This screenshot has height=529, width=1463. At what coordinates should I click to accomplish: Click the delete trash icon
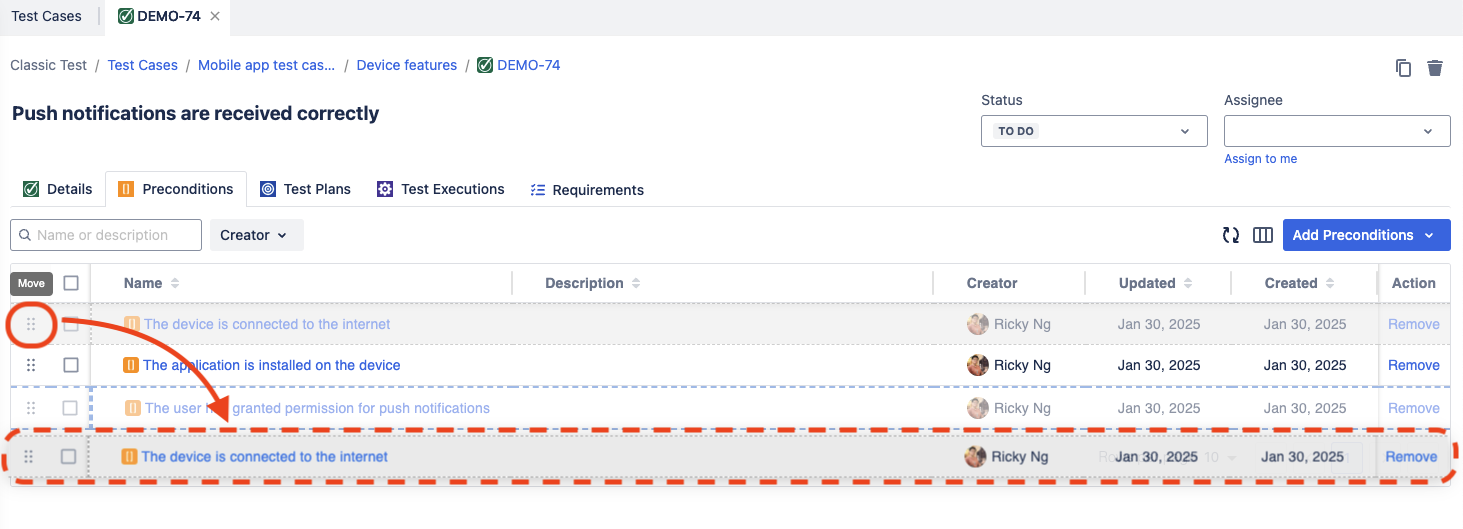(1435, 68)
